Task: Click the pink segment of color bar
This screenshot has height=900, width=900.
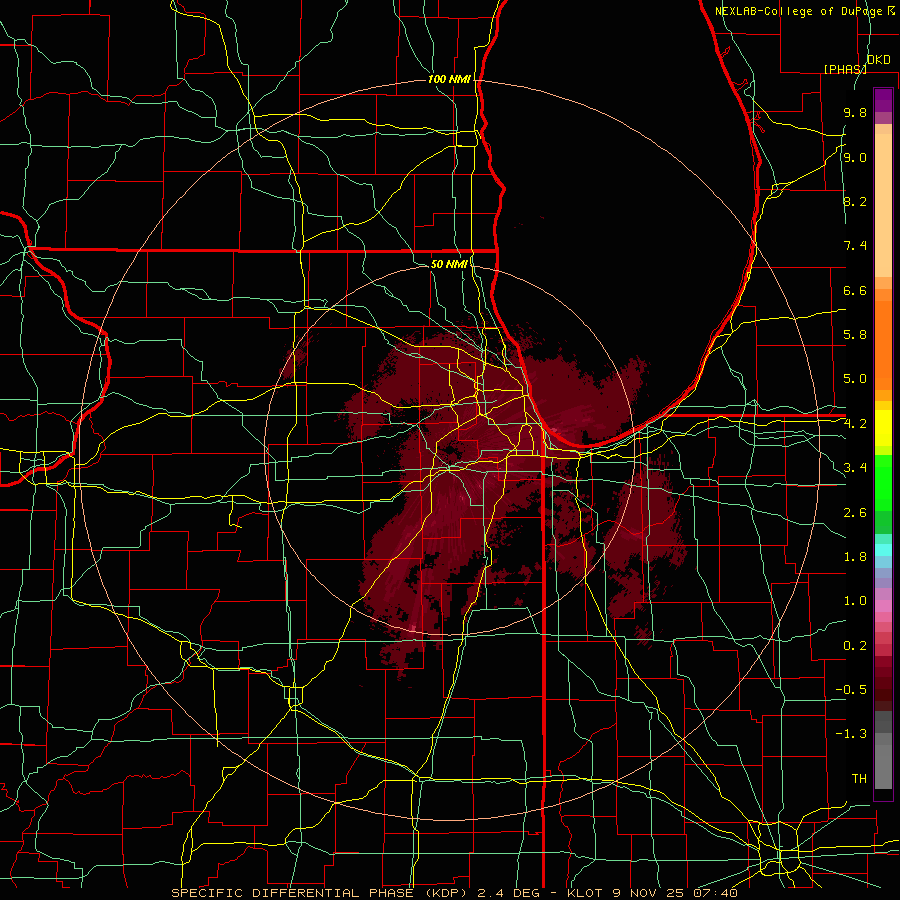Action: point(883,606)
